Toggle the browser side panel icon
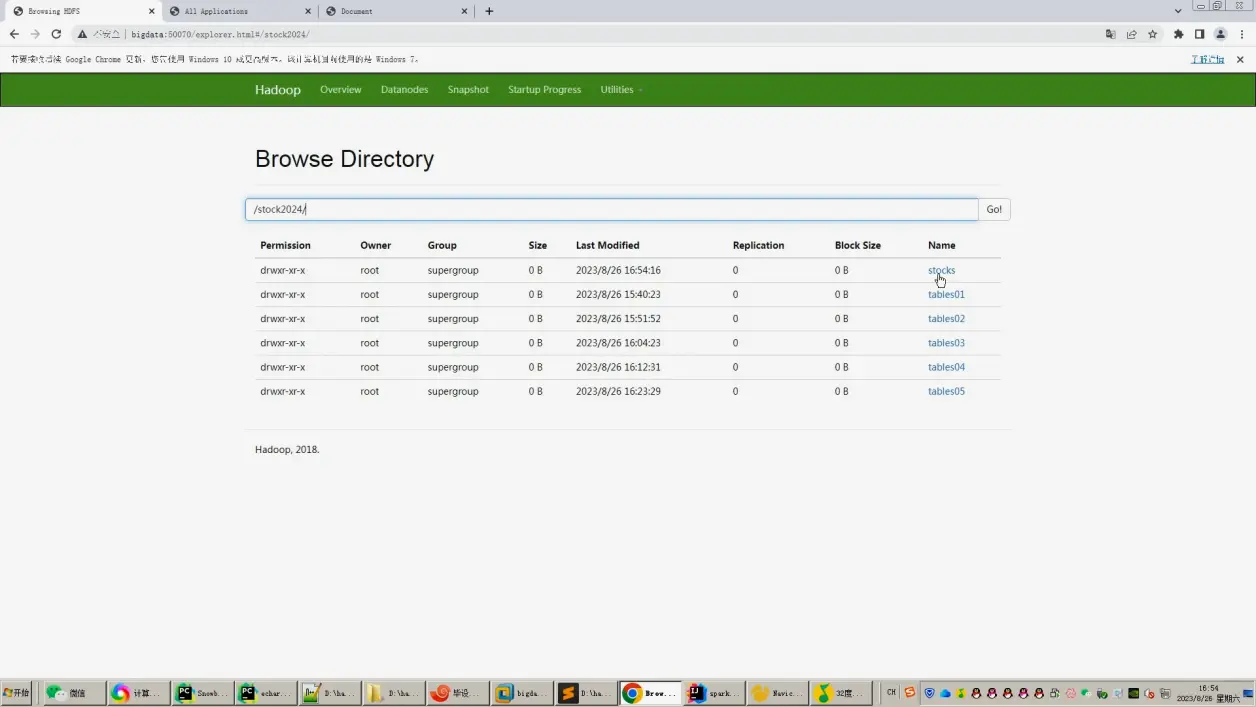The height and width of the screenshot is (707, 1256). click(x=1199, y=34)
